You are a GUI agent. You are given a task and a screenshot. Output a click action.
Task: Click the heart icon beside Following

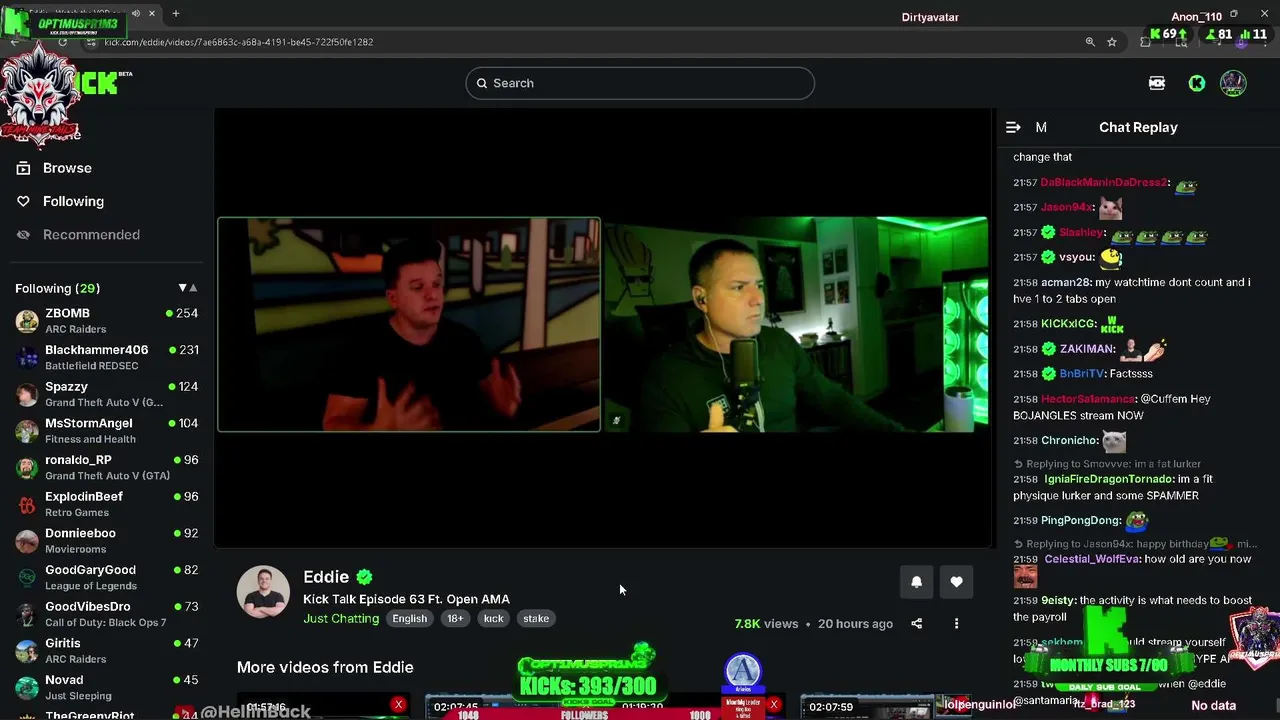pyautogui.click(x=23, y=201)
